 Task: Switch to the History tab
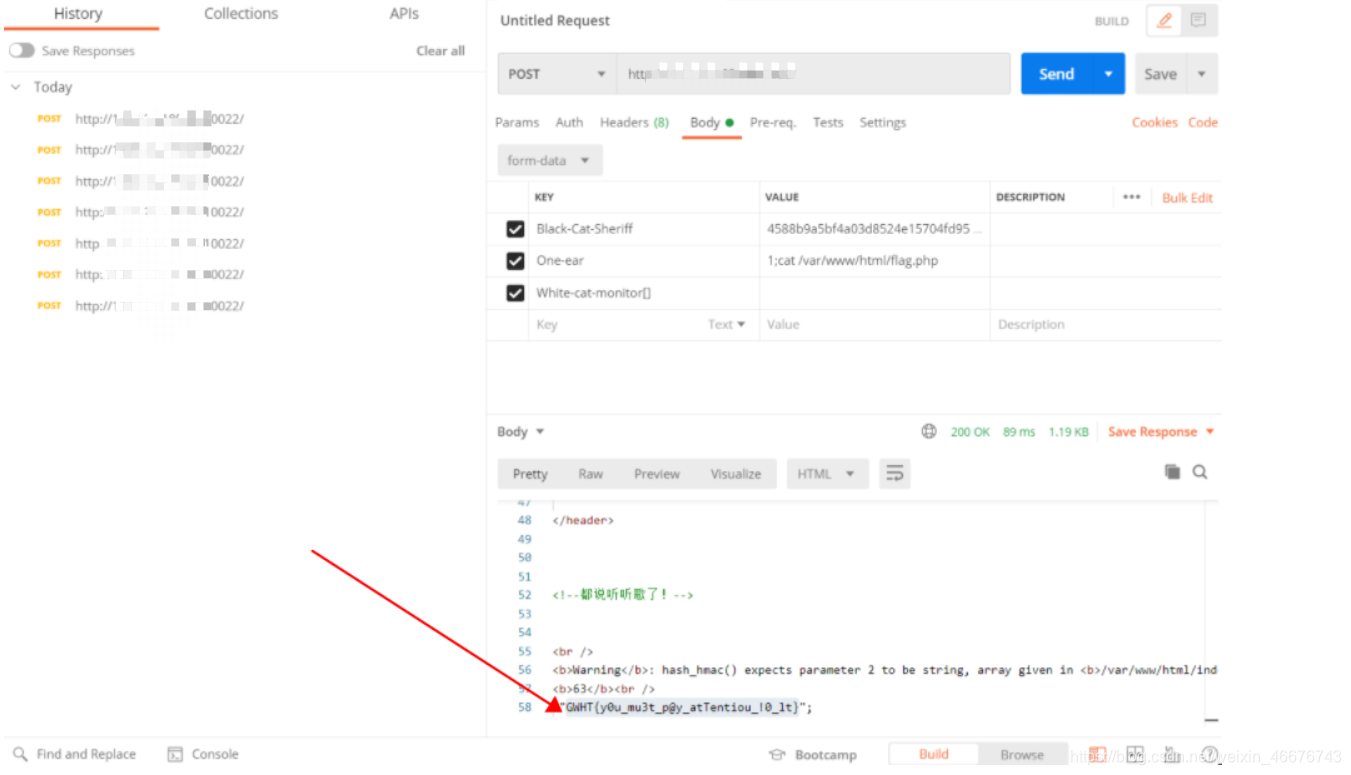[78, 14]
